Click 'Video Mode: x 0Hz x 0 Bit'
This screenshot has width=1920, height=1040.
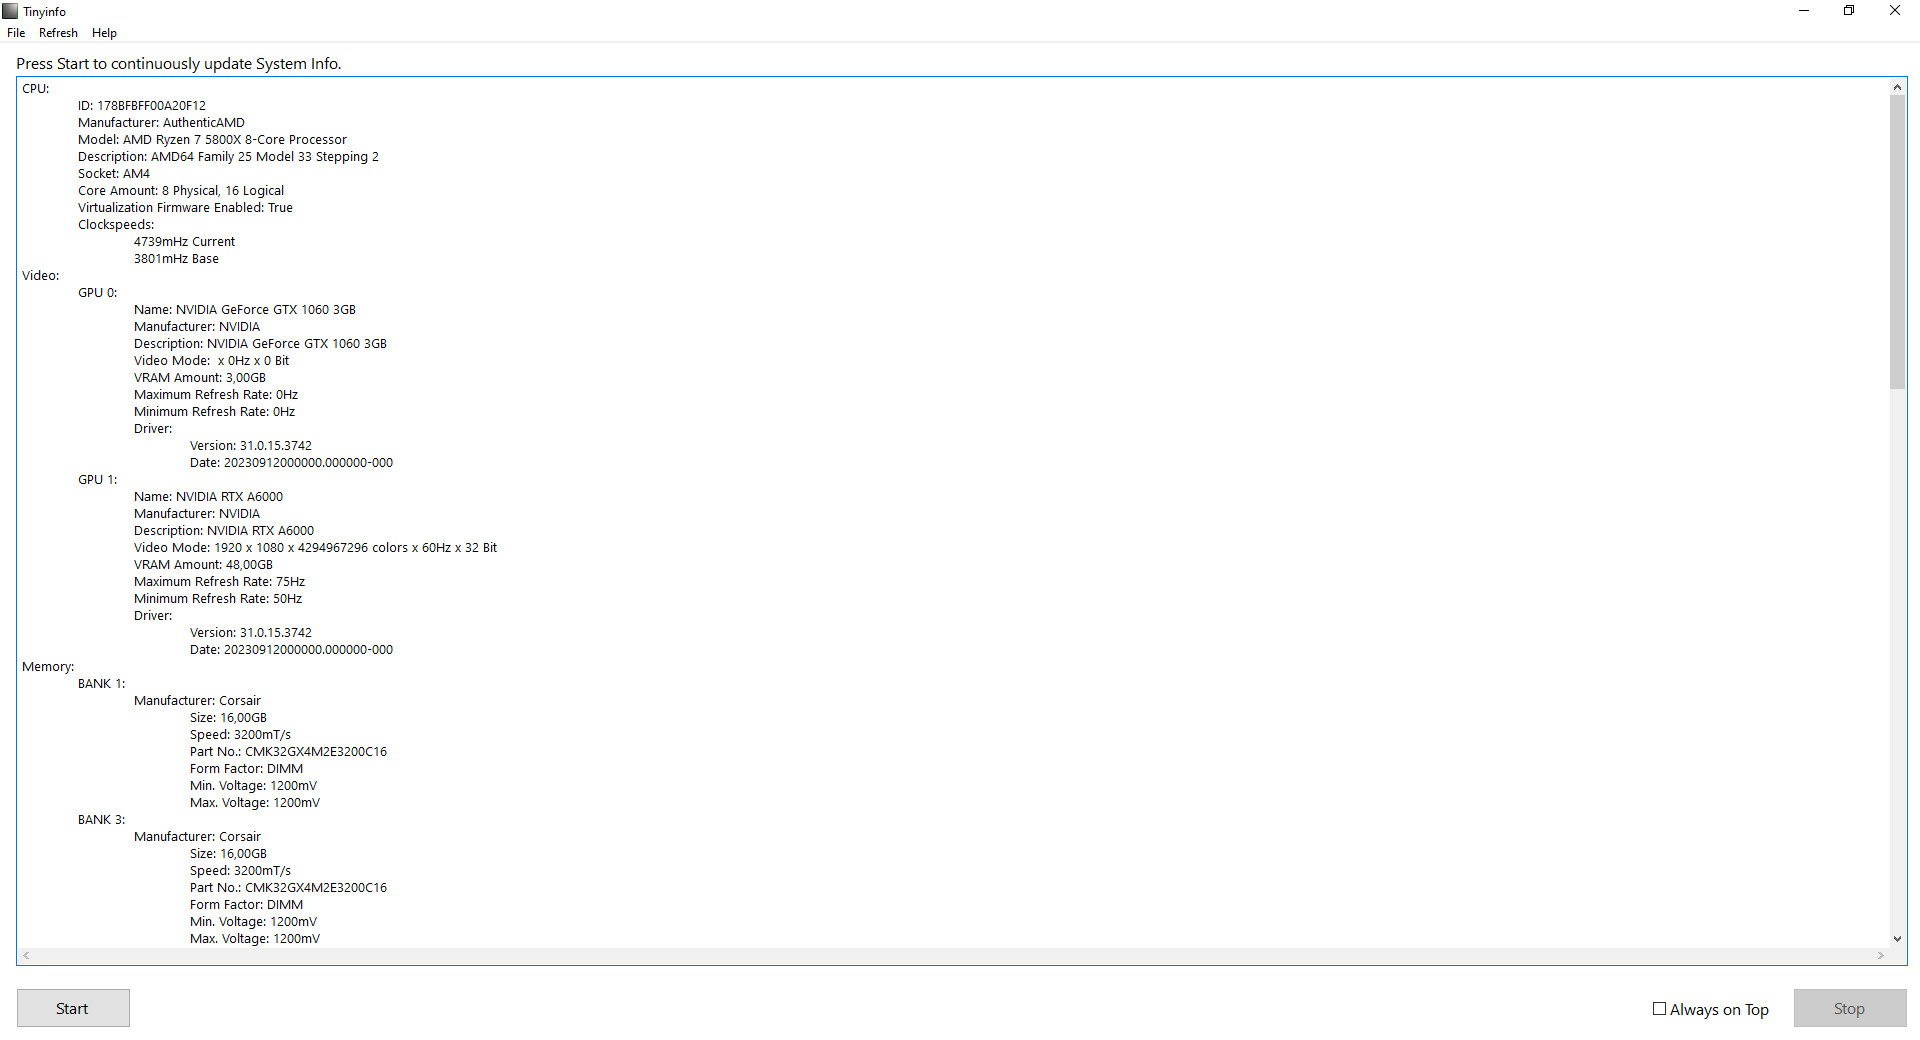(211, 361)
